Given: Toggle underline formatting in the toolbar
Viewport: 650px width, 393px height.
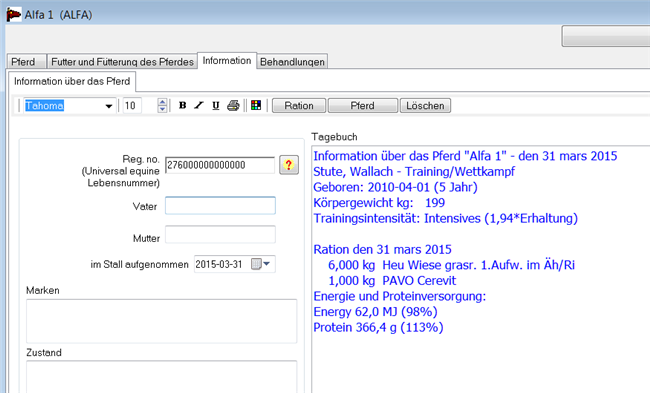Looking at the screenshot, I should point(216,105).
